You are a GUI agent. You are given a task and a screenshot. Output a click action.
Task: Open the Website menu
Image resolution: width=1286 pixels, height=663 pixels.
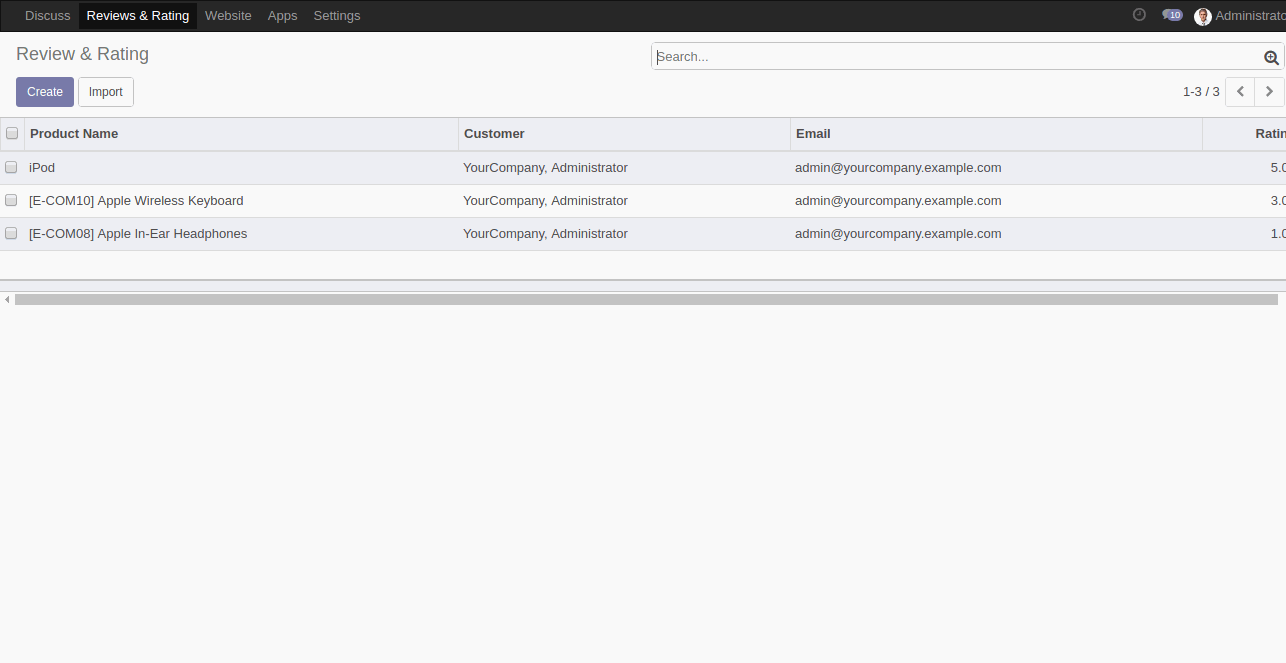point(228,16)
